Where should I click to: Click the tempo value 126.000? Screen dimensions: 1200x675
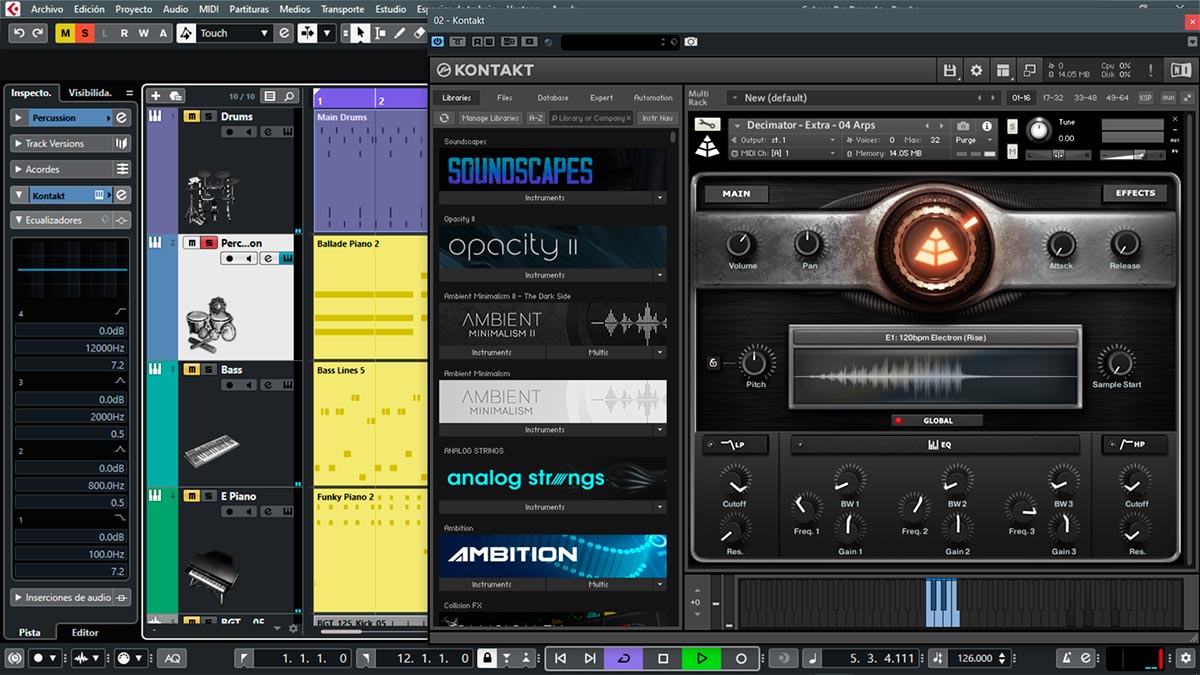[976, 658]
